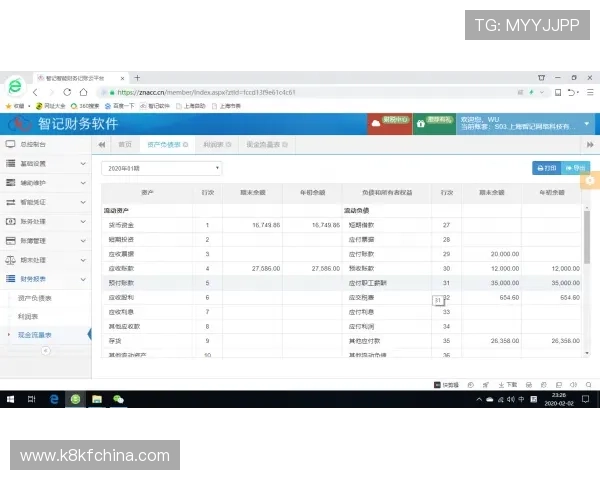
Task: Click the sound icon in browser status bar
Action: pos(573,385)
